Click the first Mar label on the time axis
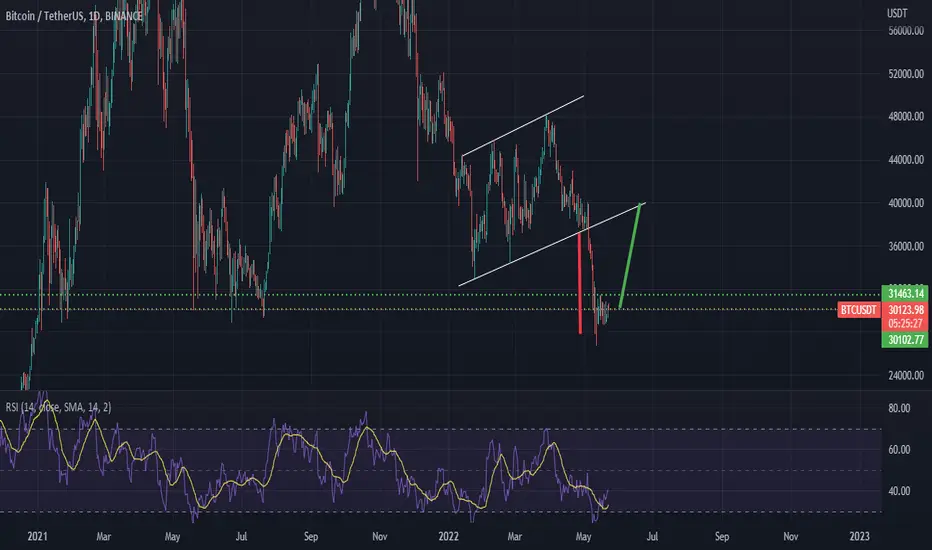The image size is (932, 550). tap(103, 536)
